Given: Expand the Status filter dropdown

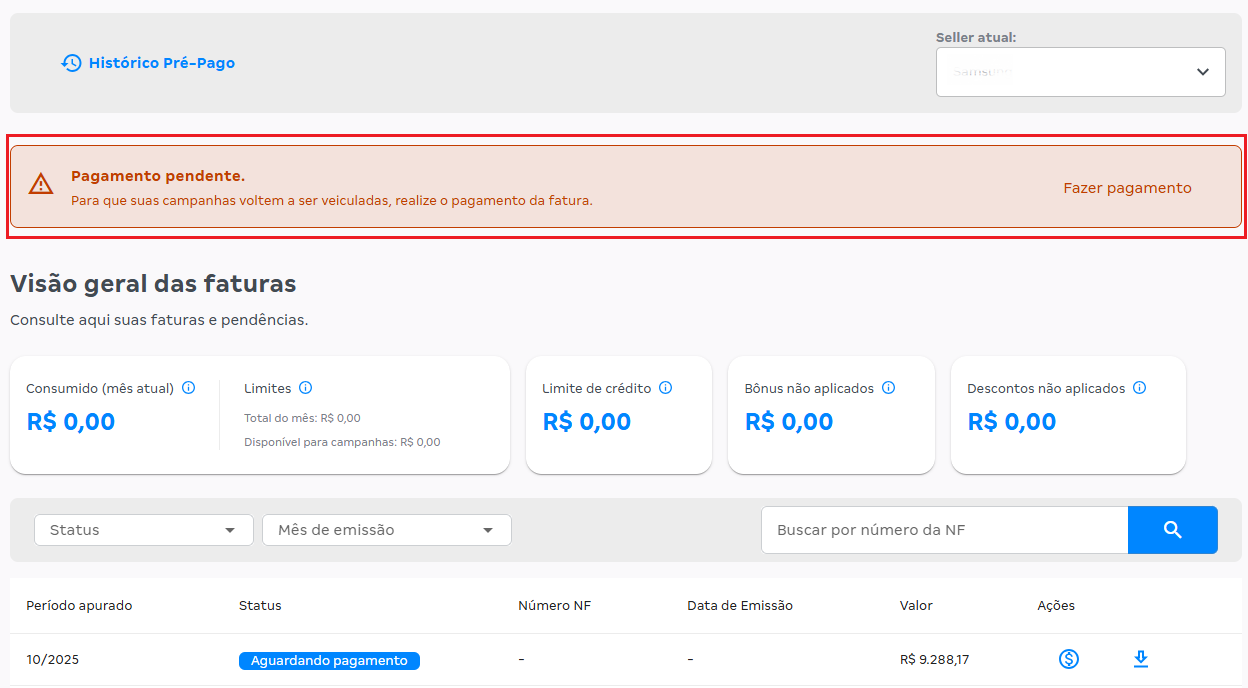Looking at the screenshot, I should coord(143,530).
